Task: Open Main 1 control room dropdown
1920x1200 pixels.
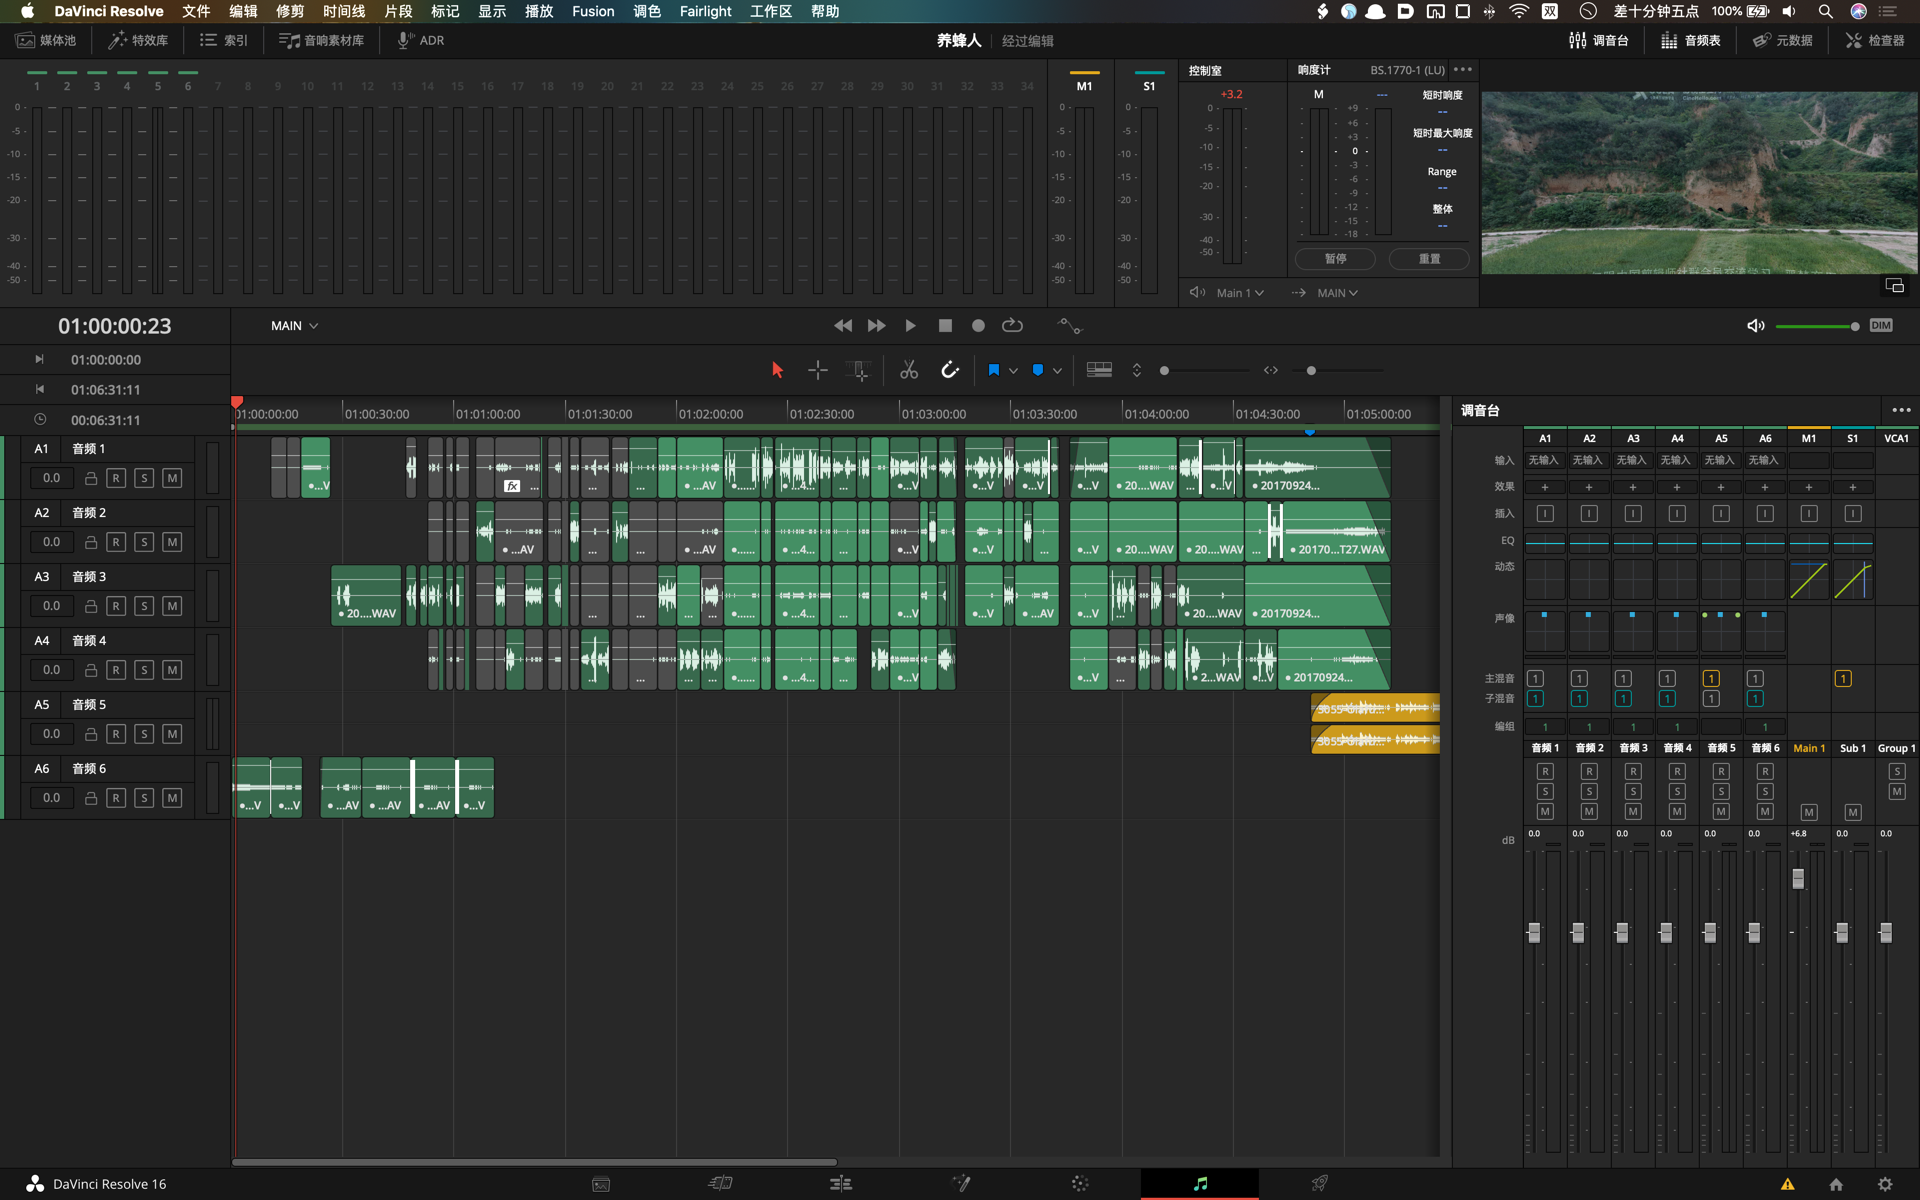Action: 1240,293
